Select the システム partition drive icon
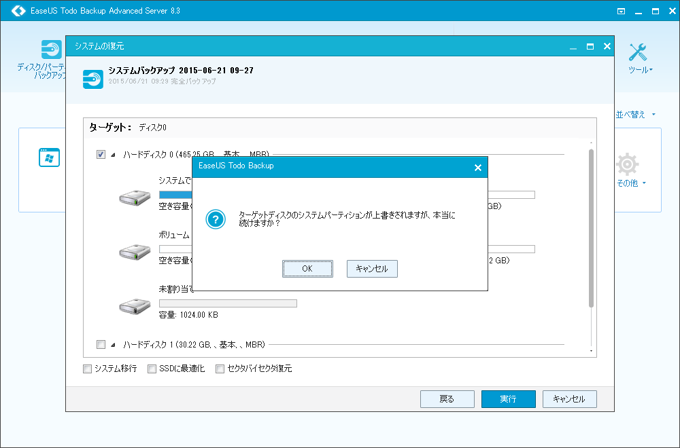This screenshot has width=680, height=448. point(135,197)
